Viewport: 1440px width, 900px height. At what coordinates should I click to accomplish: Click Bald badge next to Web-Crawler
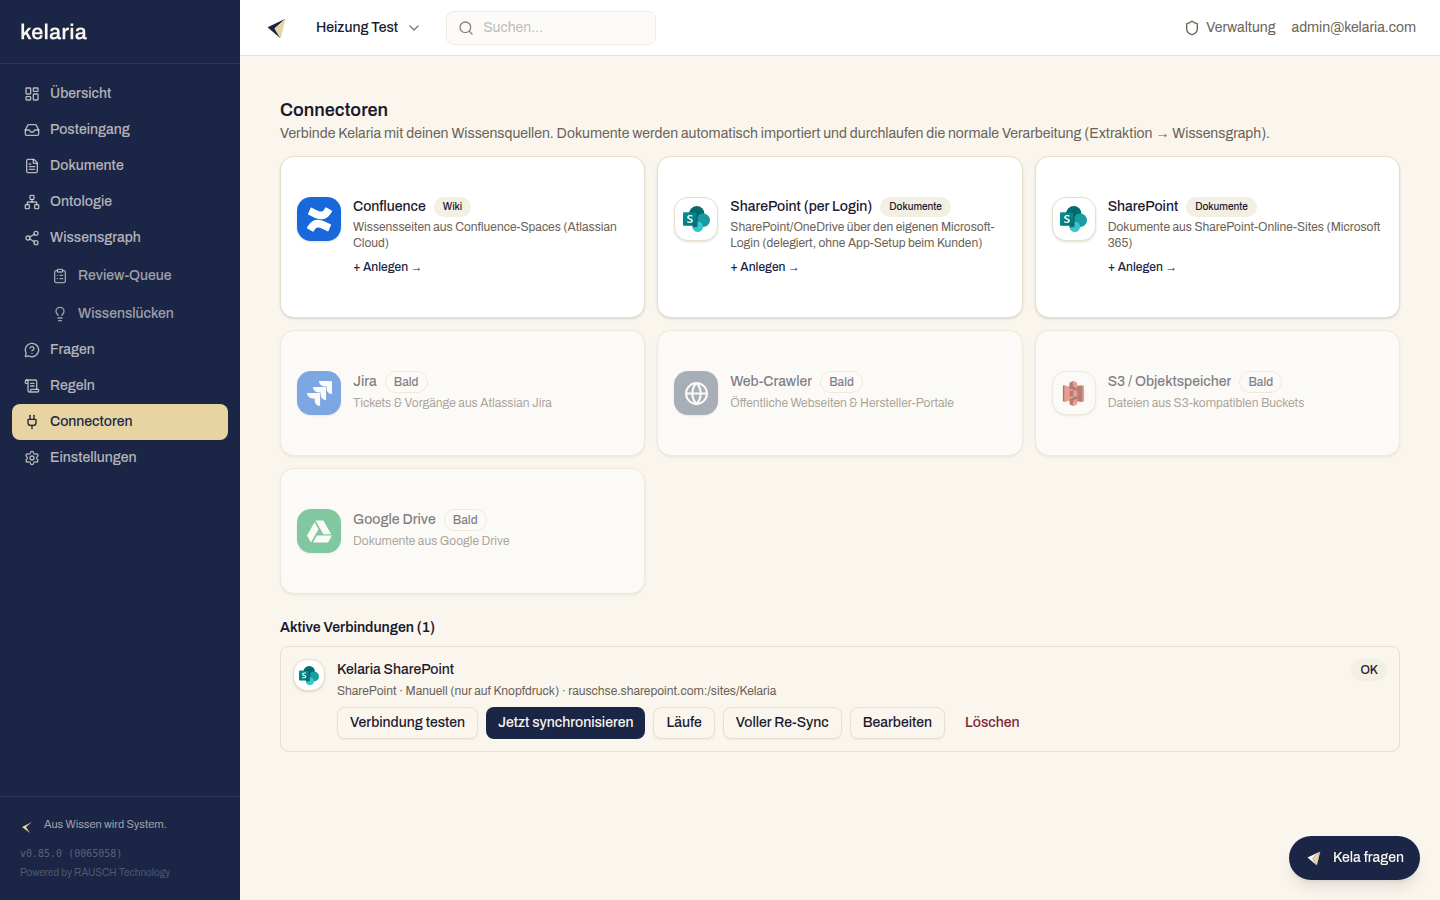coord(841,382)
